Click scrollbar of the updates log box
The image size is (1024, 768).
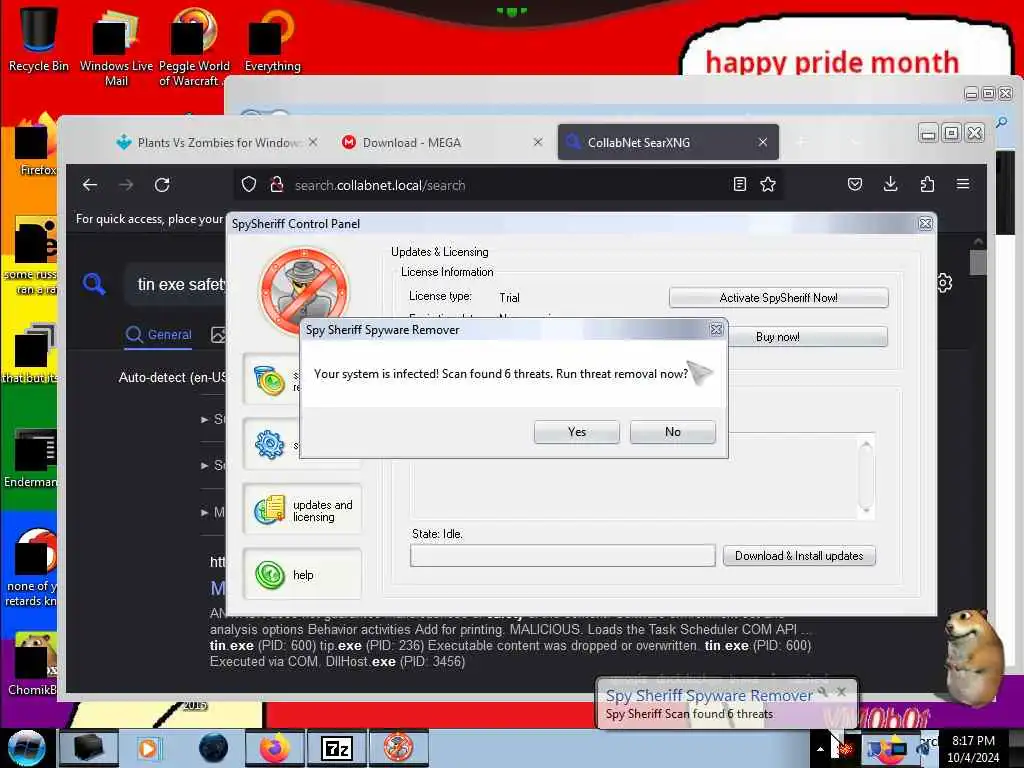866,477
